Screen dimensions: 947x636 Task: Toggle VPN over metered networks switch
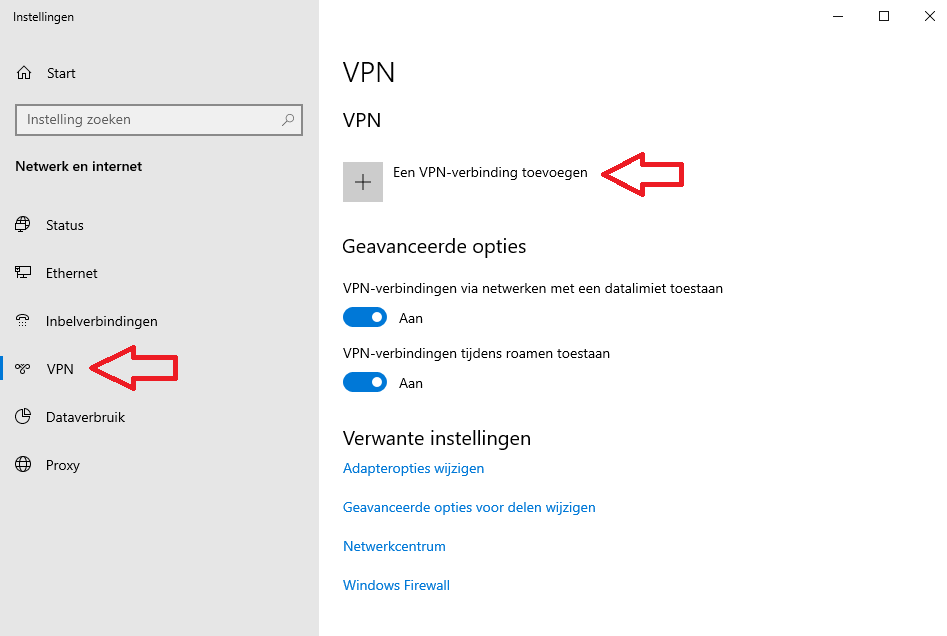[365, 318]
